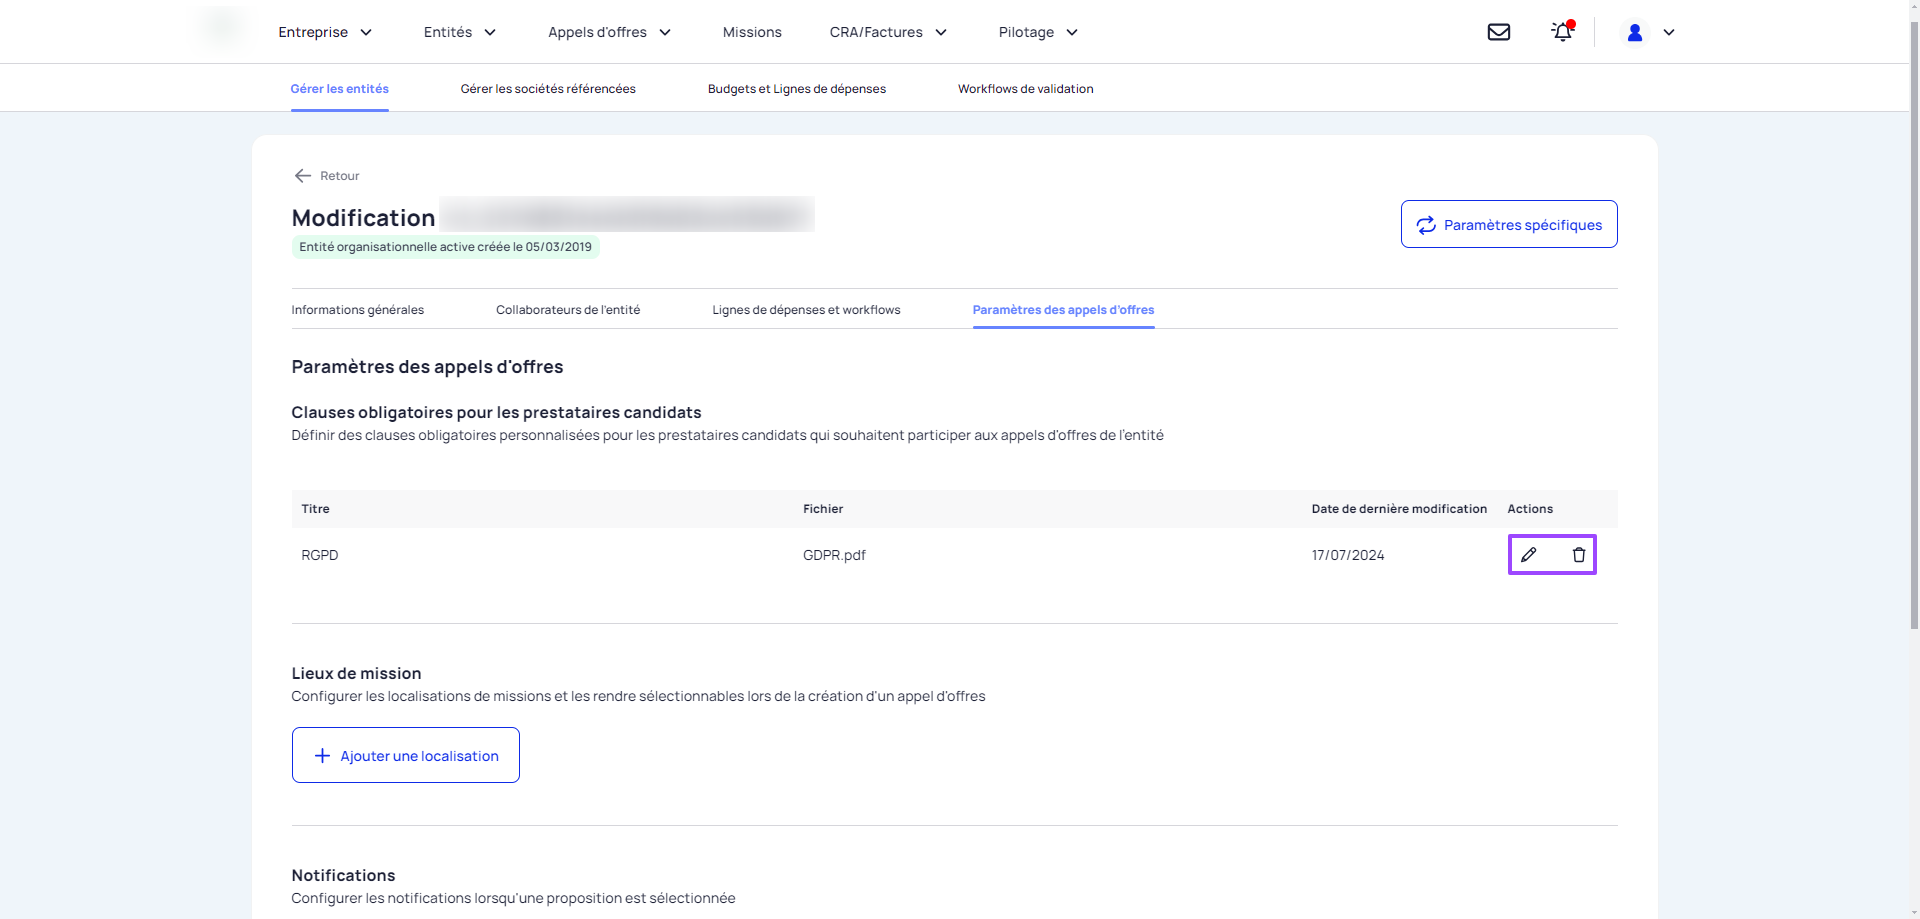1920x919 pixels.
Task: Click the user profile avatar icon
Action: pos(1635,32)
